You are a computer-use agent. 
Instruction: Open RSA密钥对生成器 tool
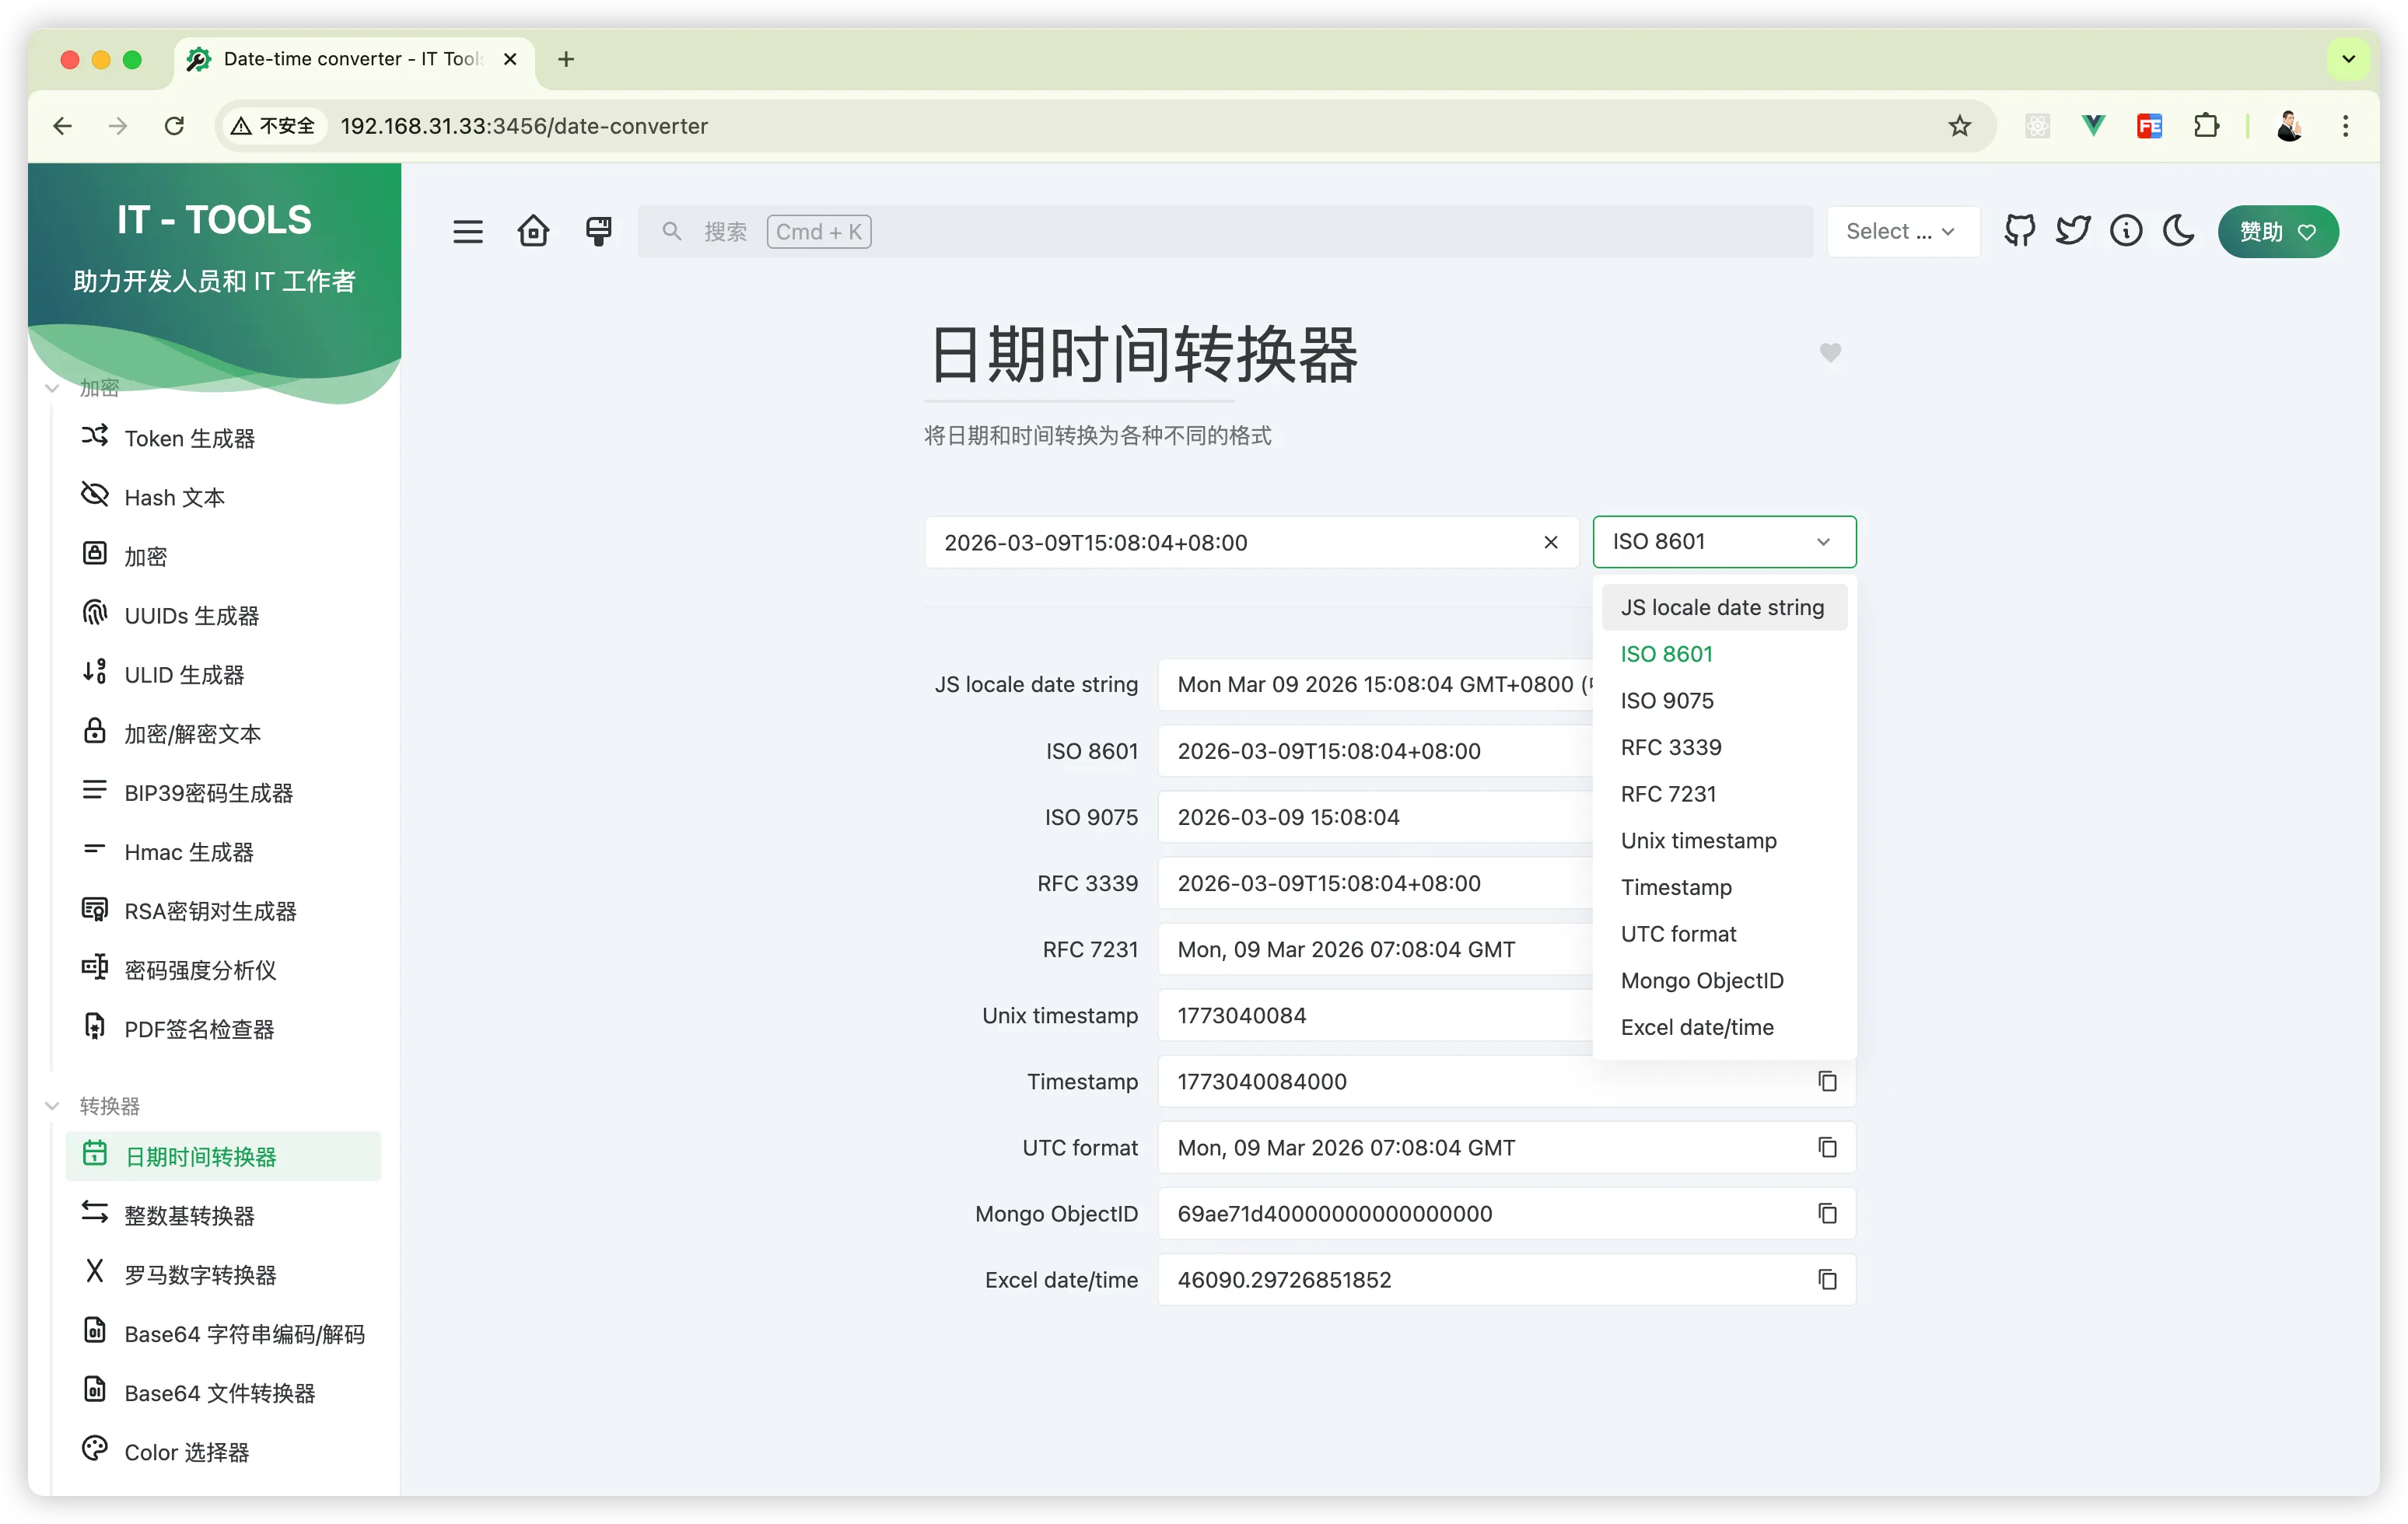coord(223,910)
